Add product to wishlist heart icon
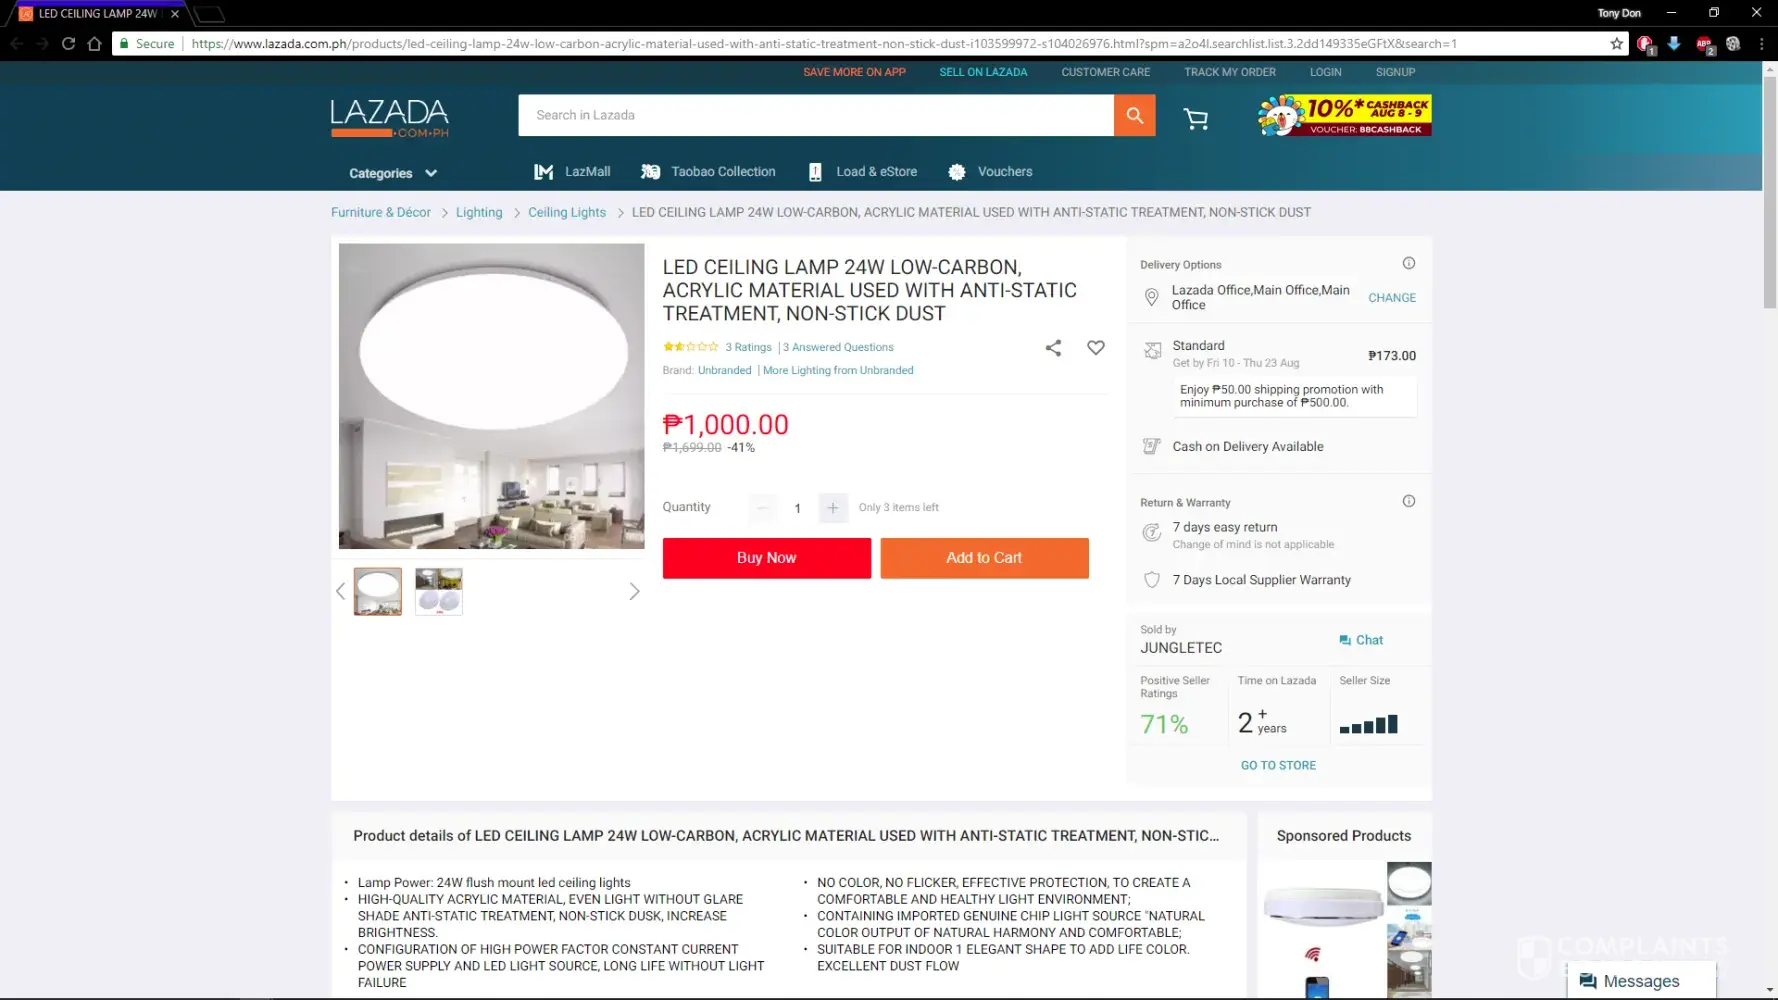1778x1000 pixels. (1096, 347)
